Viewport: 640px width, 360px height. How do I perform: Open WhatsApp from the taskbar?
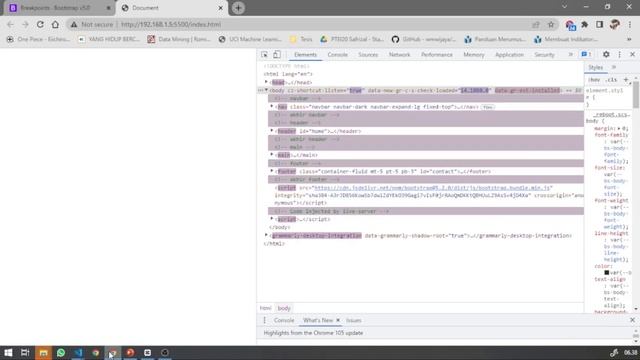61,352
